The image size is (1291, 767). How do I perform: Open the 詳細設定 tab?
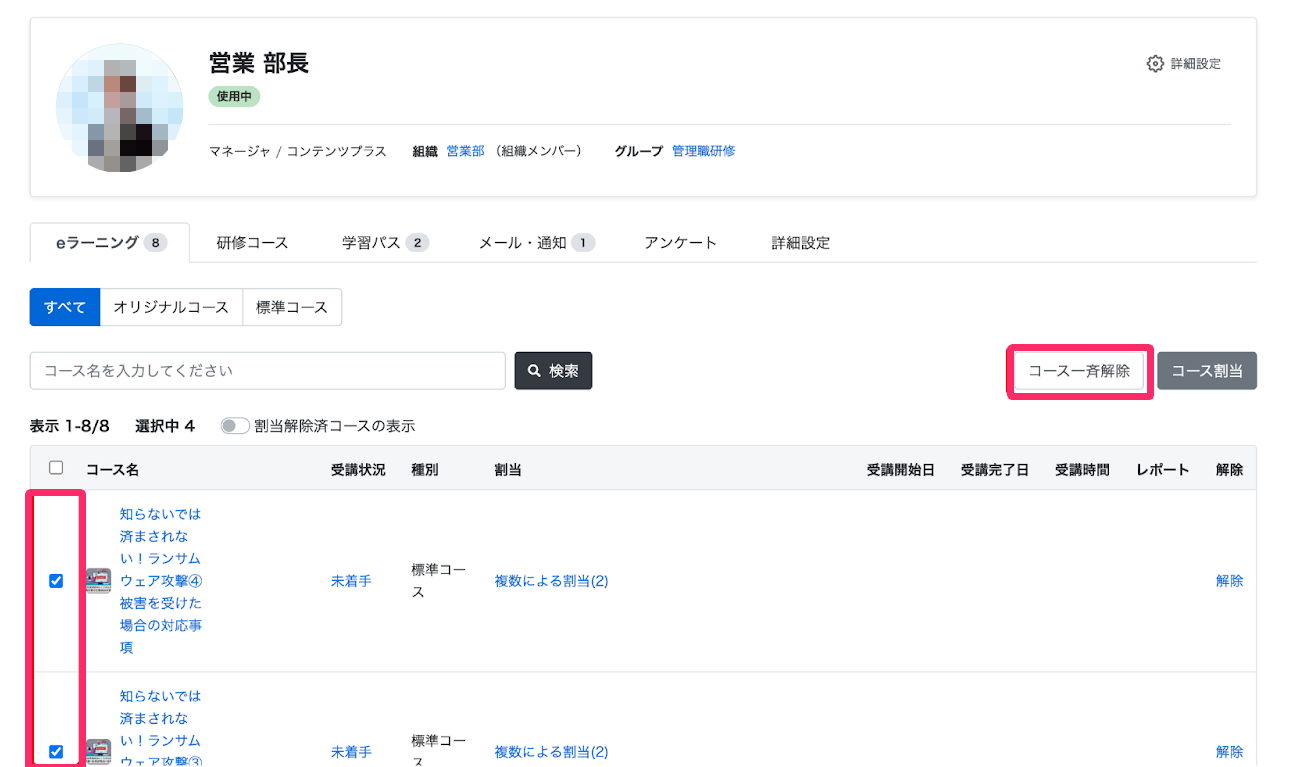pos(801,243)
